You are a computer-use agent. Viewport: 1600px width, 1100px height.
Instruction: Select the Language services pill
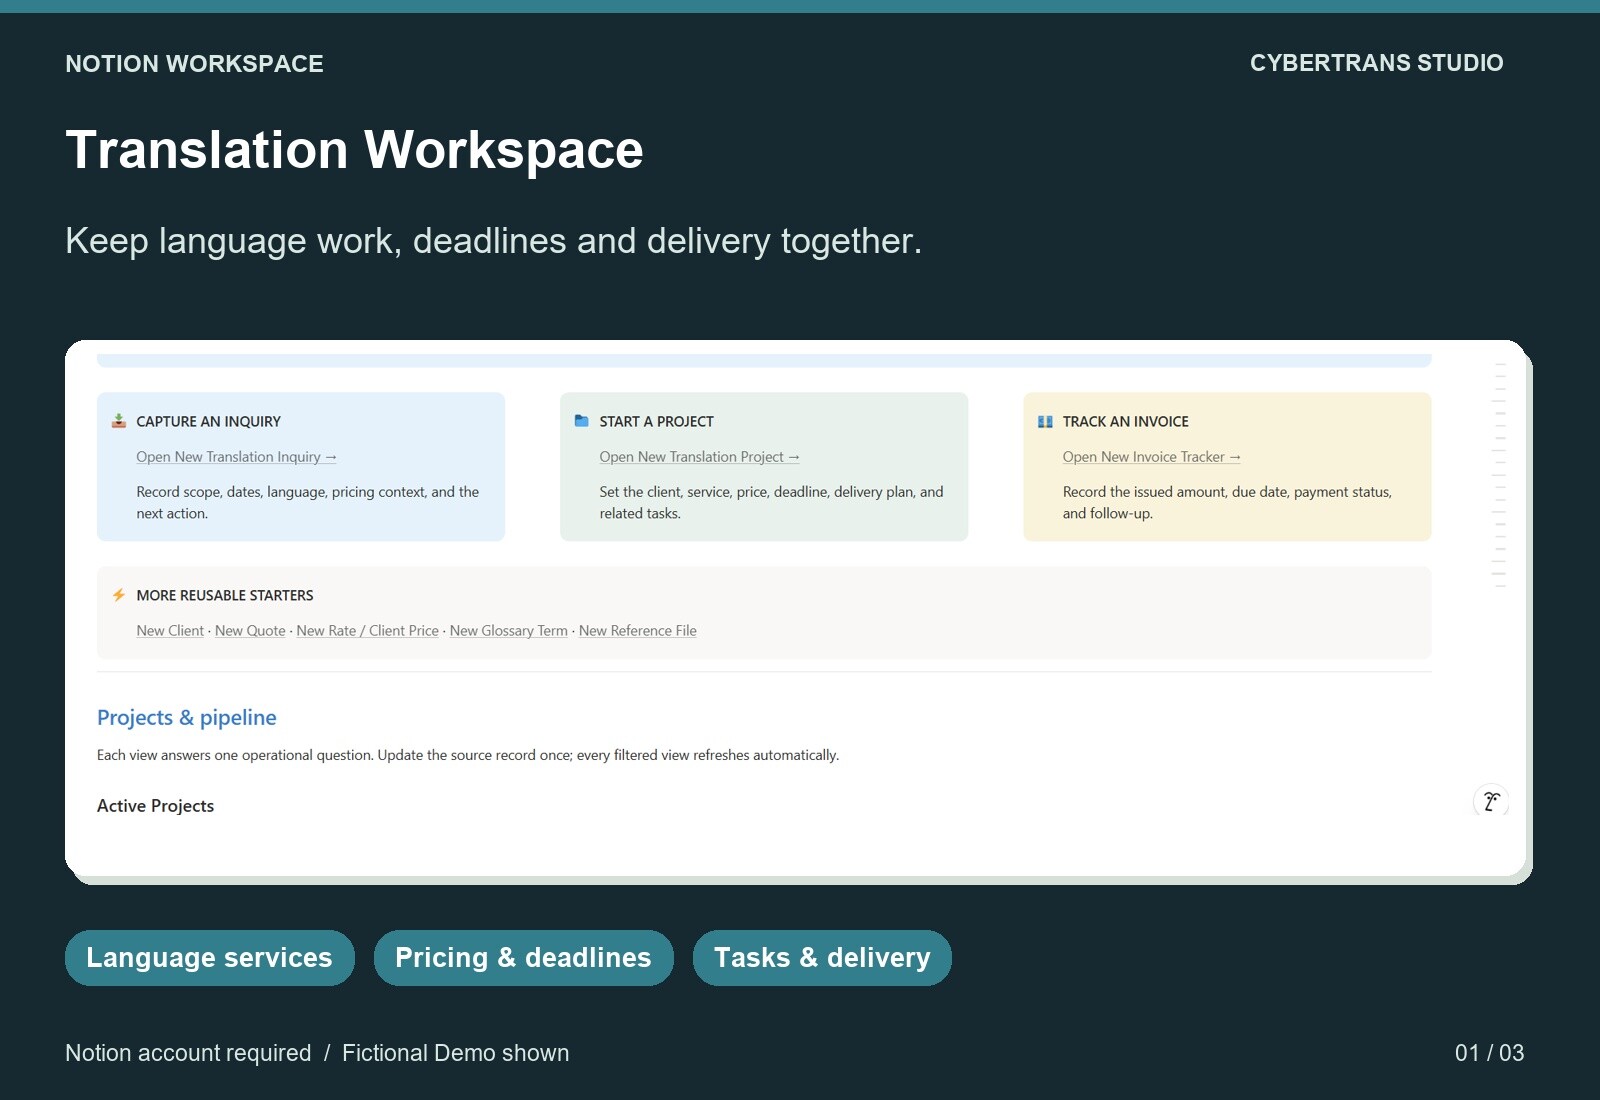click(210, 958)
